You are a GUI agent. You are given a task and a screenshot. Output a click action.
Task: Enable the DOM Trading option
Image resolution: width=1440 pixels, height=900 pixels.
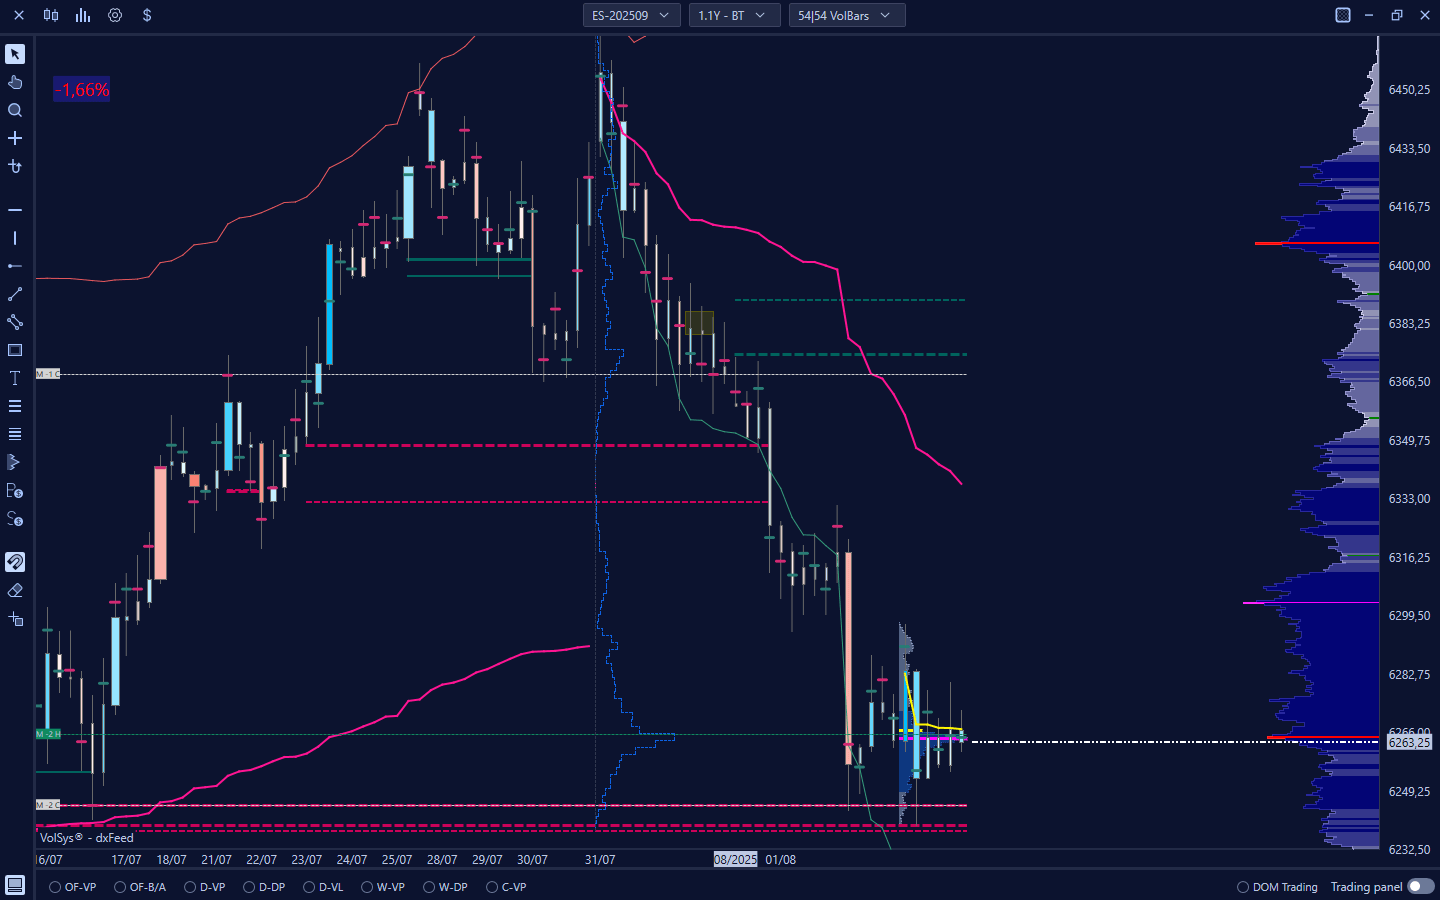(1243, 887)
